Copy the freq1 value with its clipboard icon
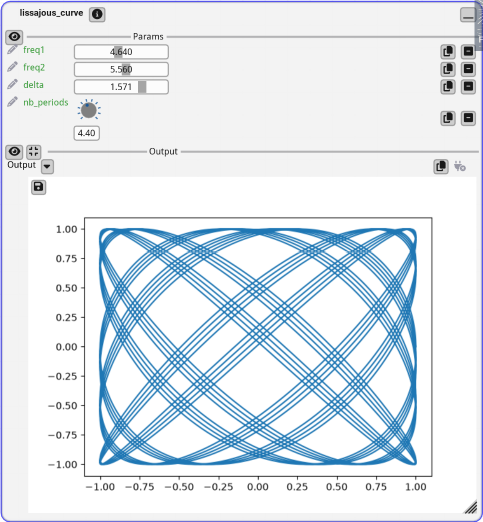483x522 pixels. (448, 52)
